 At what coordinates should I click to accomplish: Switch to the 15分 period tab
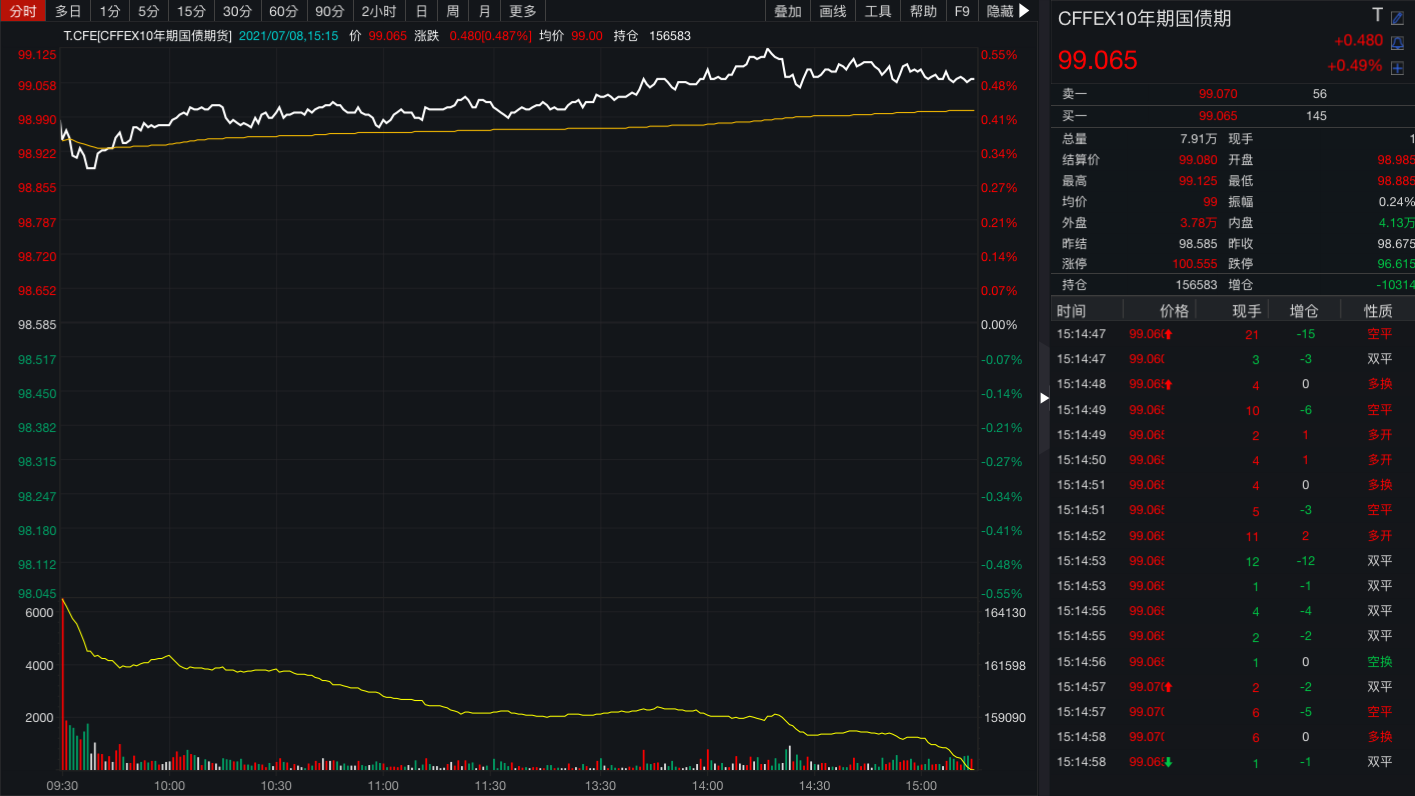(191, 11)
